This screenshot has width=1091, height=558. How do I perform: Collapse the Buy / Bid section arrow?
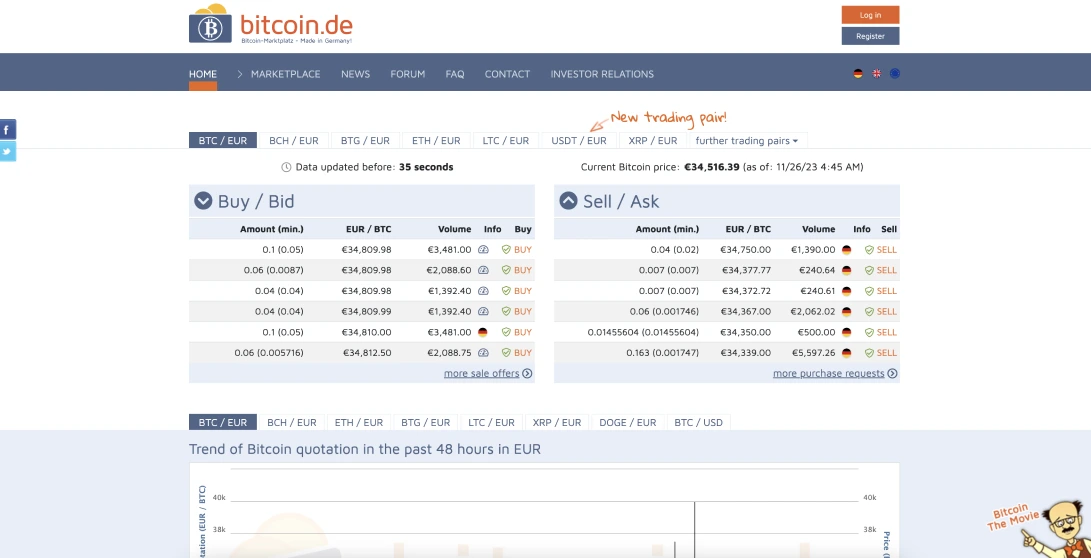coord(203,201)
